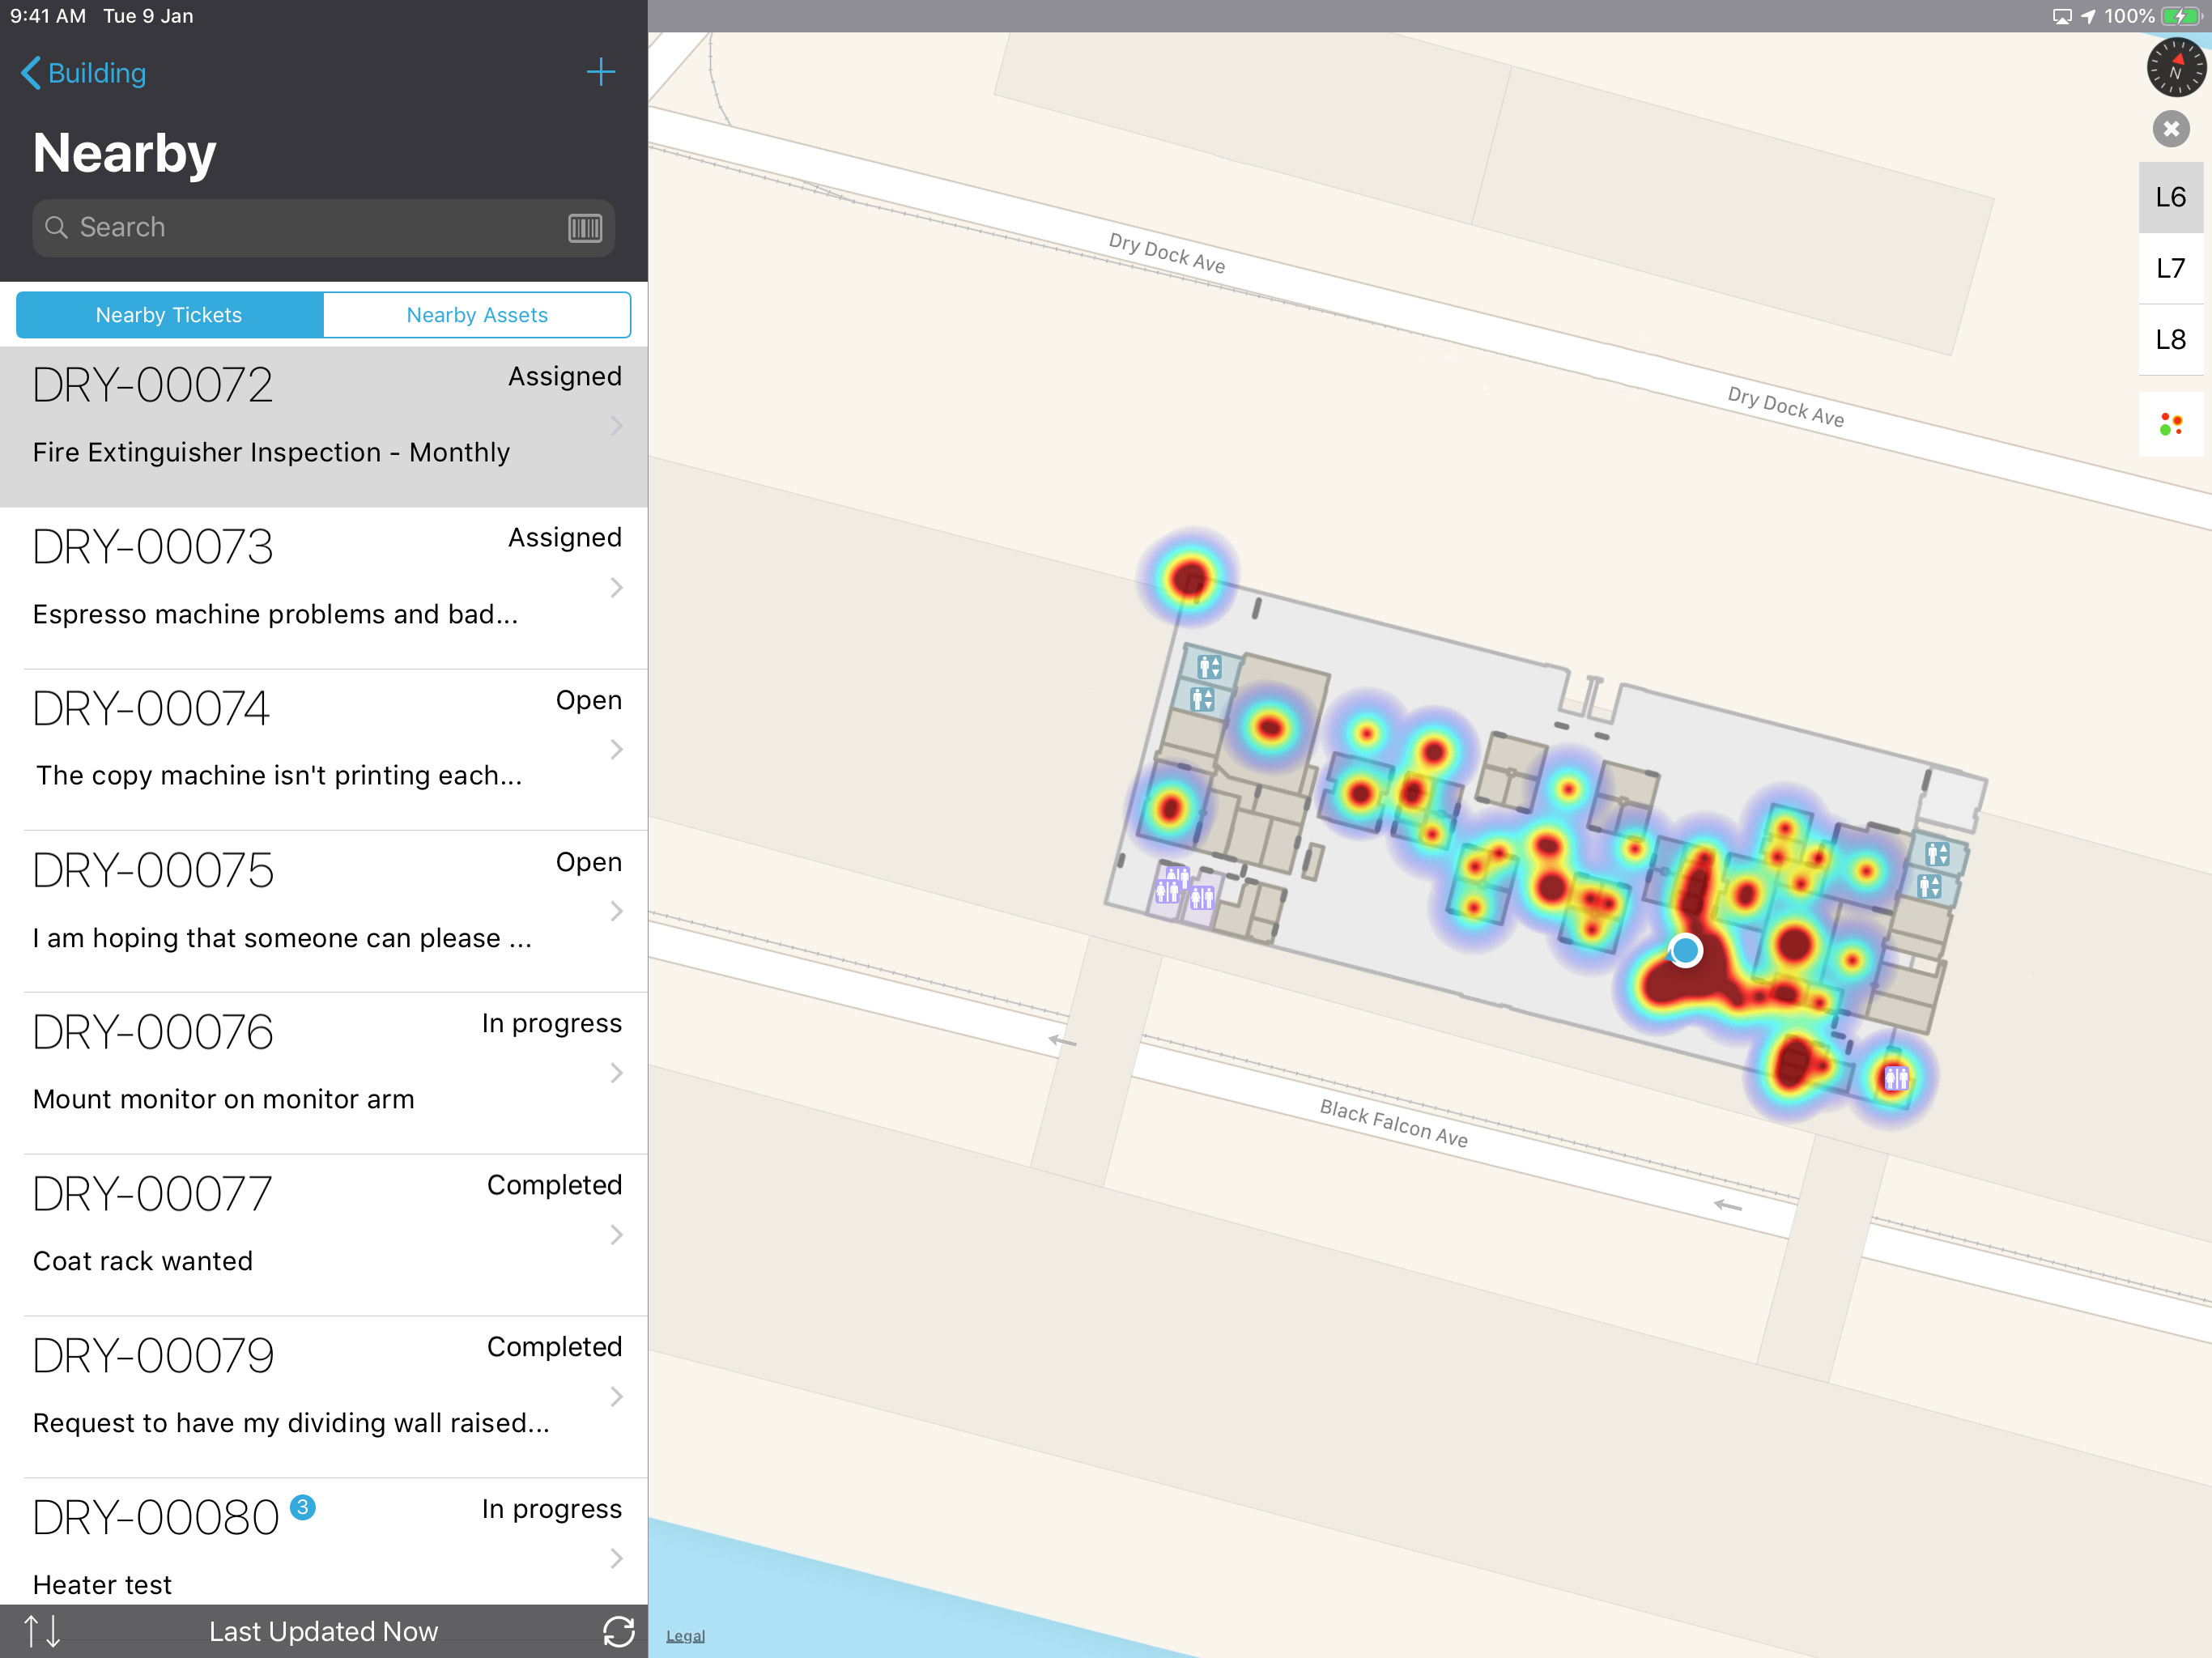The image size is (2212, 1658).
Task: Switch to floor level L7
Action: click(x=2170, y=268)
